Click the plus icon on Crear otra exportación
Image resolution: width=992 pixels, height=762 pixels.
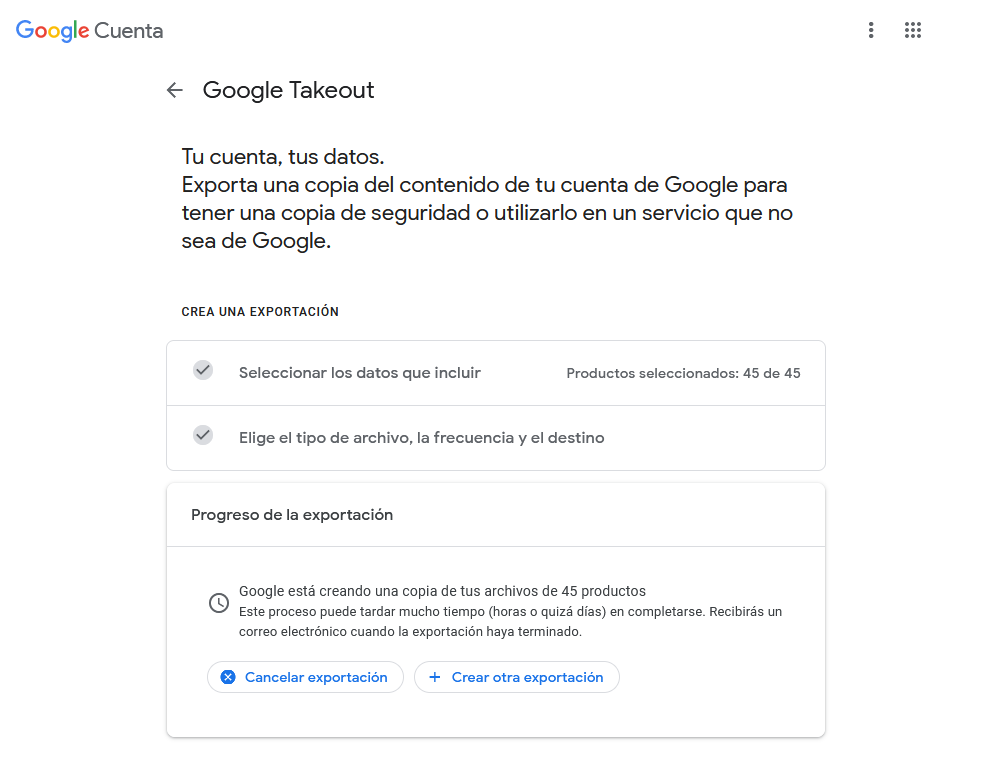(434, 677)
